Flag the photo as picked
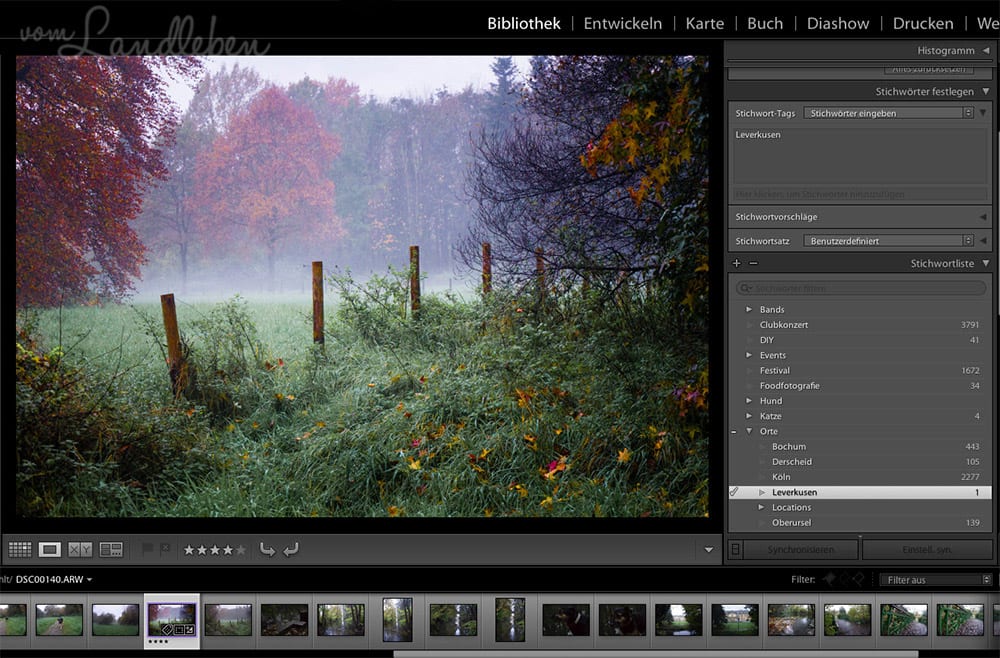The image size is (1000, 658). pyautogui.click(x=147, y=548)
